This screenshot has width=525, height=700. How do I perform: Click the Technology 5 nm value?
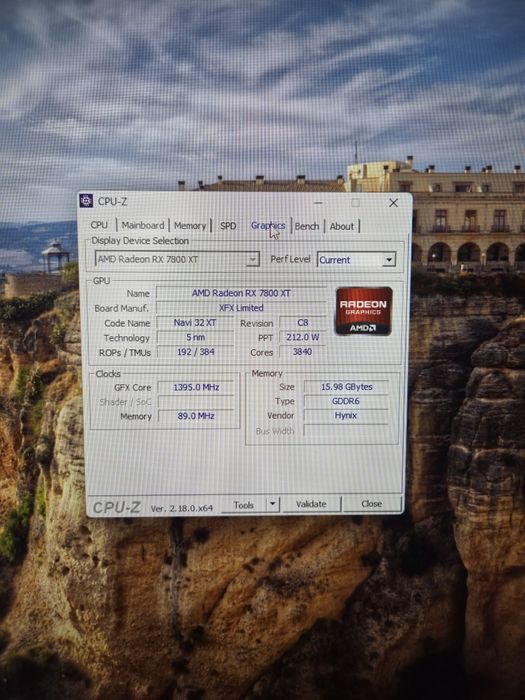pyautogui.click(x=195, y=337)
